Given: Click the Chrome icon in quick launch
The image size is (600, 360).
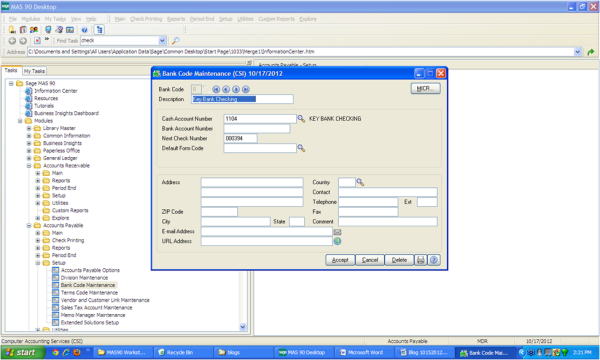Looking at the screenshot, I should click(x=55, y=353).
